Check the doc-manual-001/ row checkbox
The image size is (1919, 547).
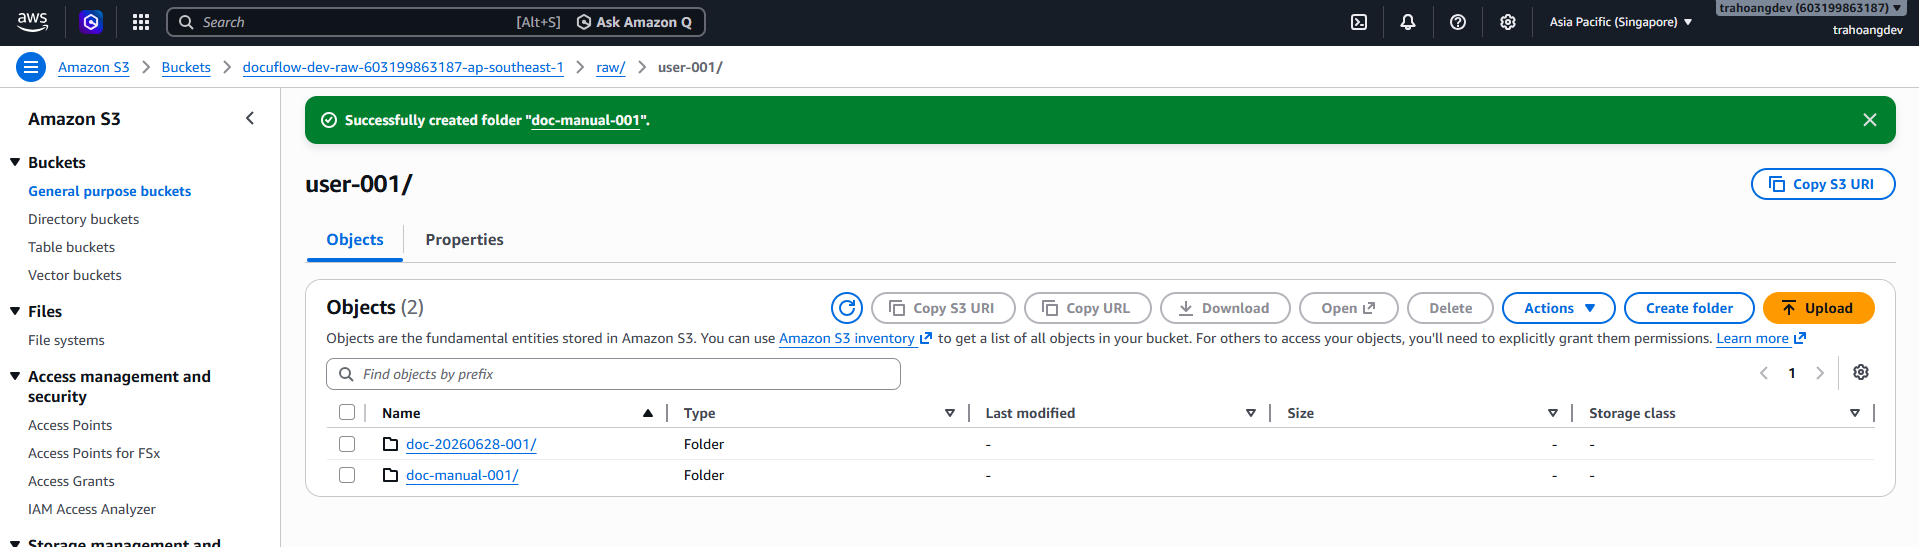(347, 475)
